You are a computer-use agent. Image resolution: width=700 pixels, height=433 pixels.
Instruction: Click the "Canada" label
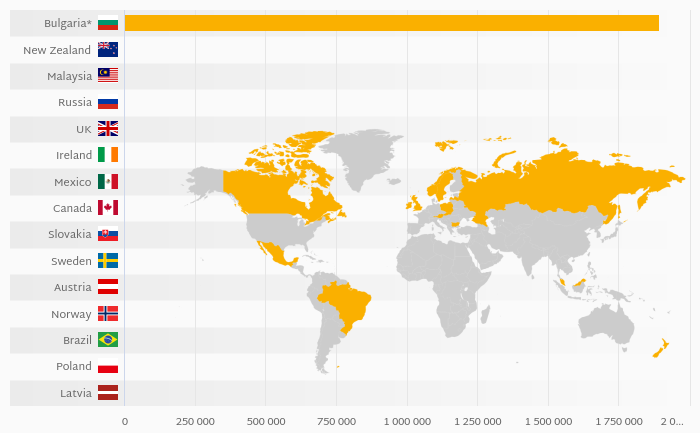72,208
